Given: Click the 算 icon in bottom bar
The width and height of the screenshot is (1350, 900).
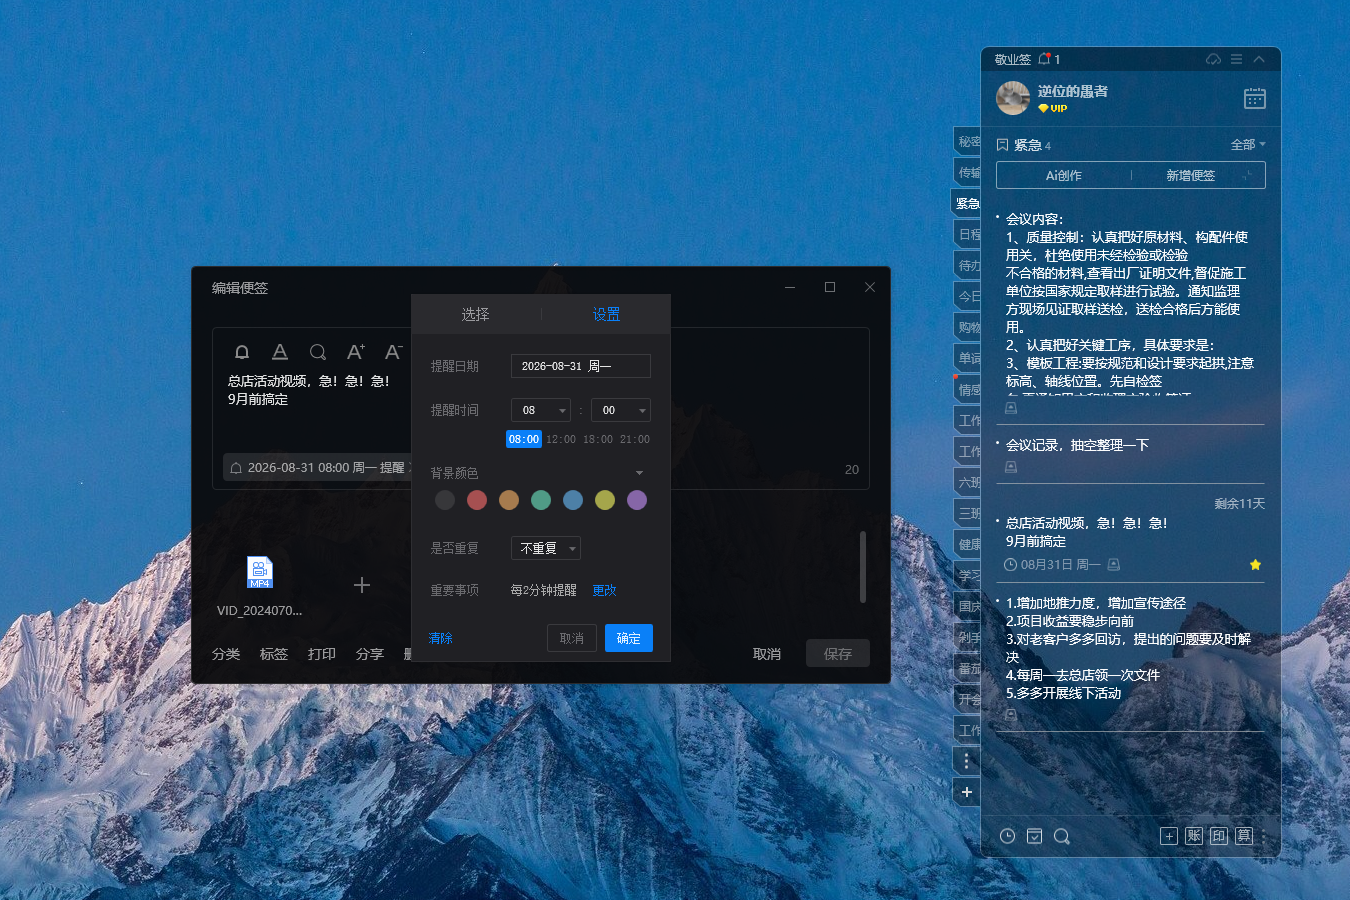Looking at the screenshot, I should point(1243,836).
